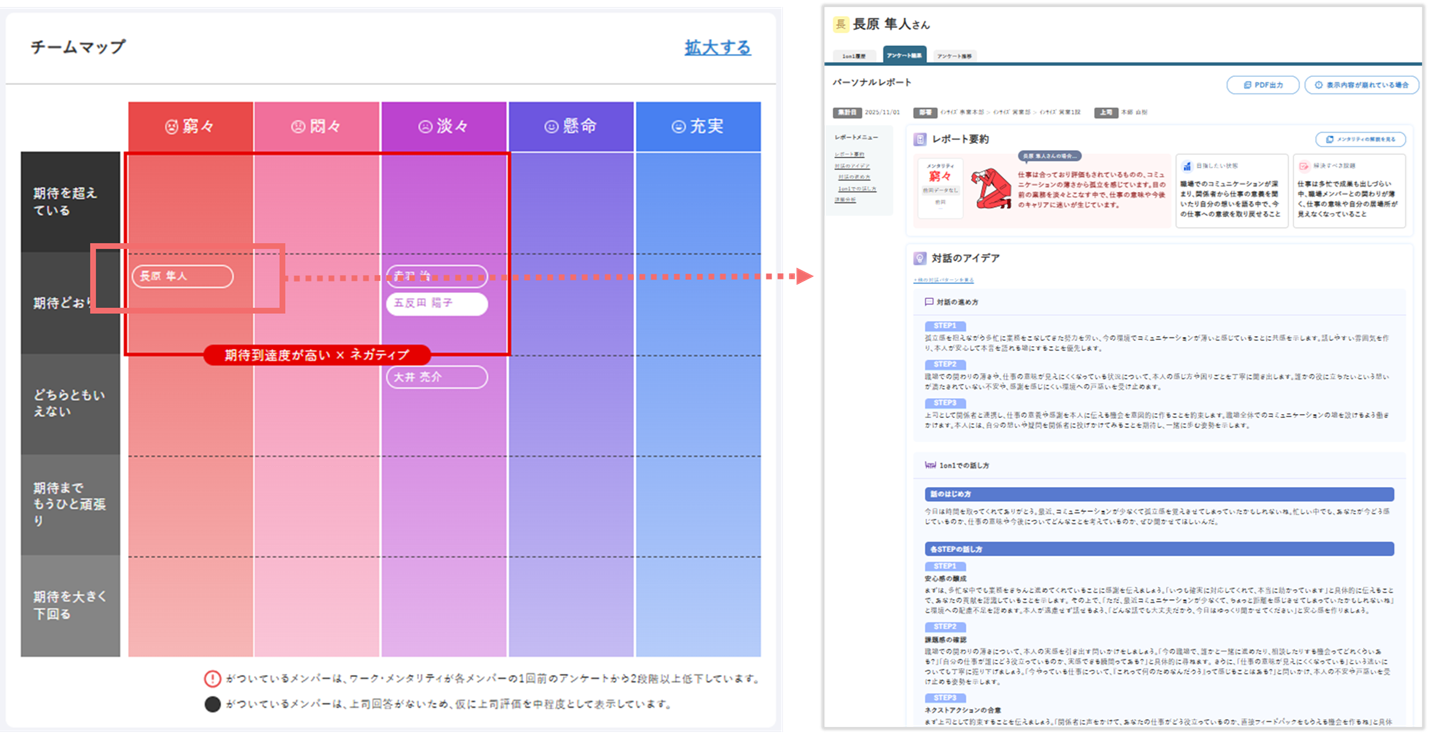Open 1on1での話し方 in report menu

(855, 188)
